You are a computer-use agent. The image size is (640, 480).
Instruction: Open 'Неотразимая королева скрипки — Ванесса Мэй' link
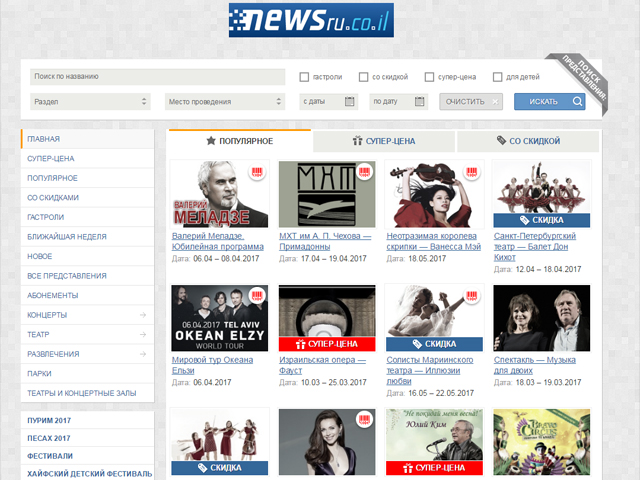433,241
